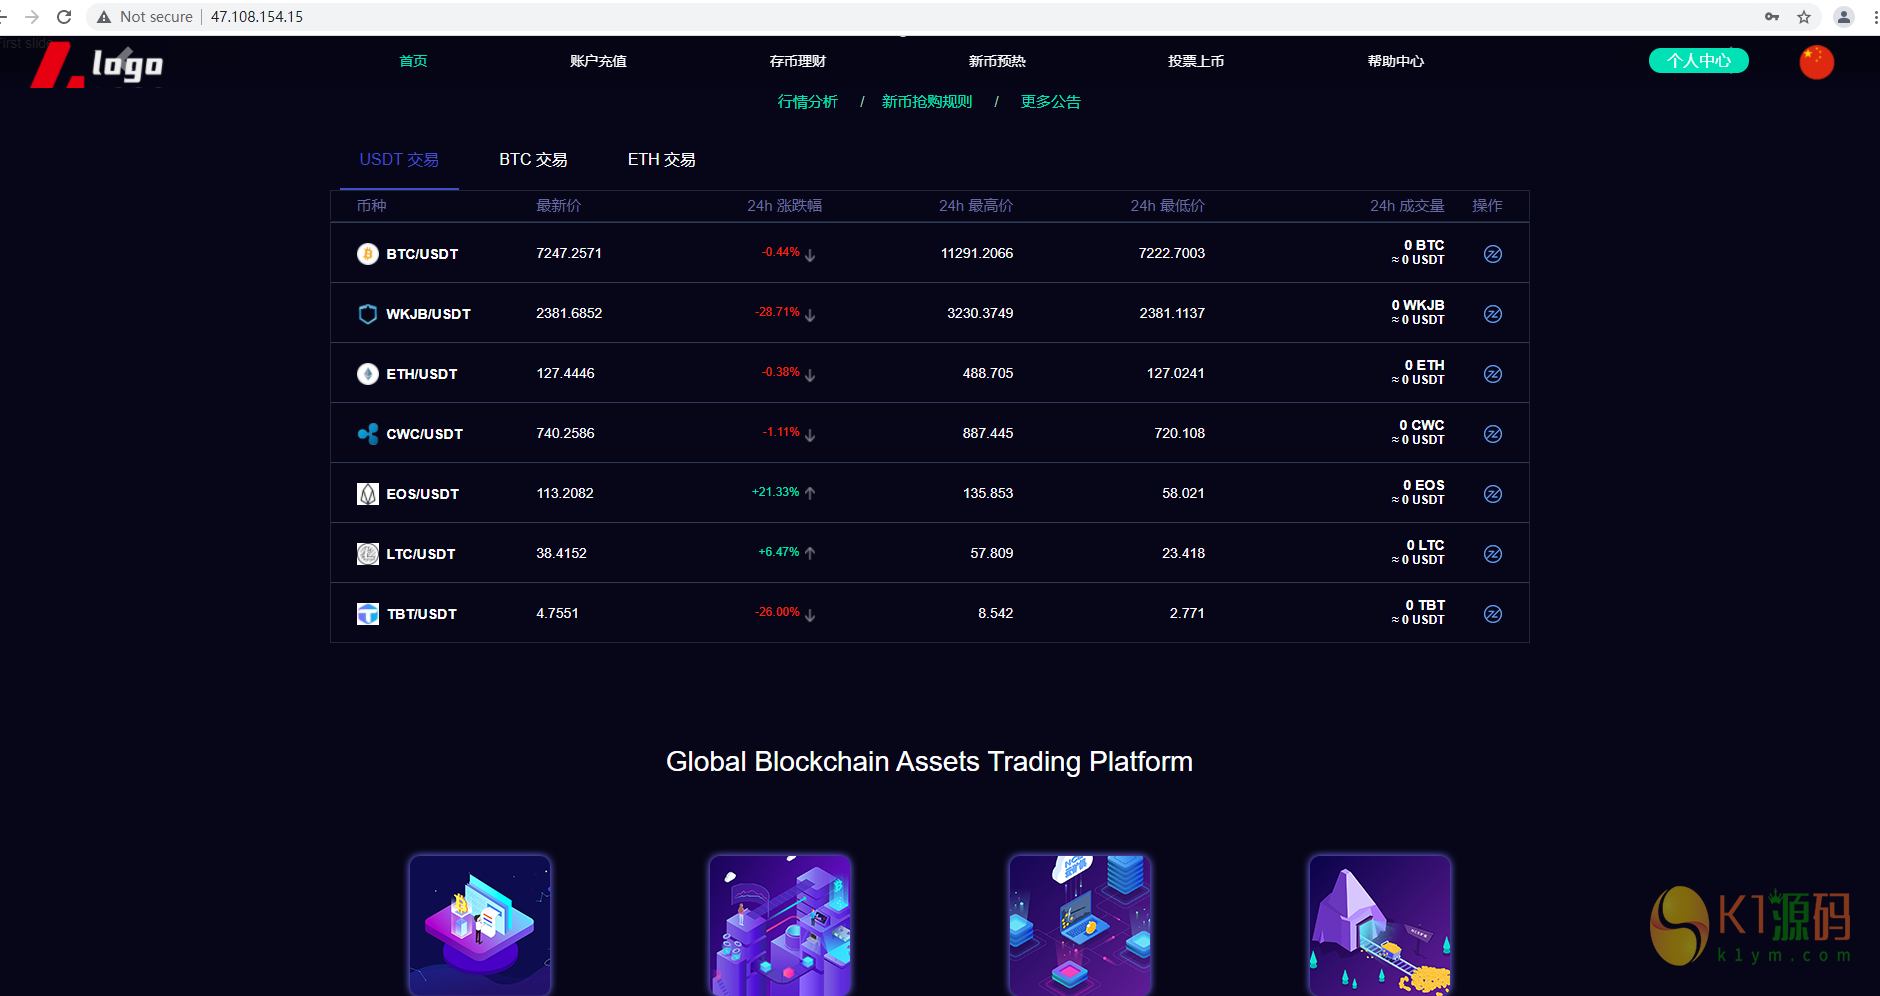The height and width of the screenshot is (996, 1880).
Task: Click the EOS change value +21.33%
Action: tap(776, 492)
